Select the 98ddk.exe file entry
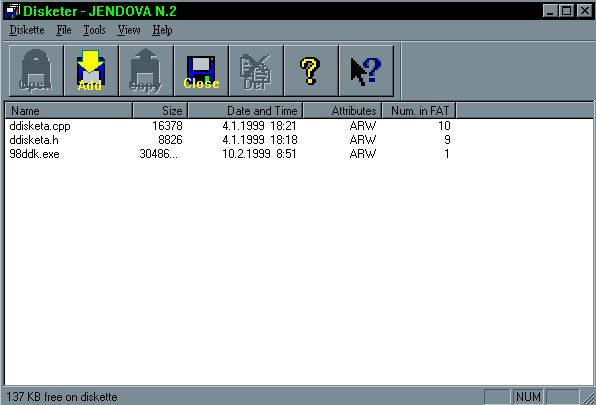This screenshot has height=405, width=596. pos(34,154)
